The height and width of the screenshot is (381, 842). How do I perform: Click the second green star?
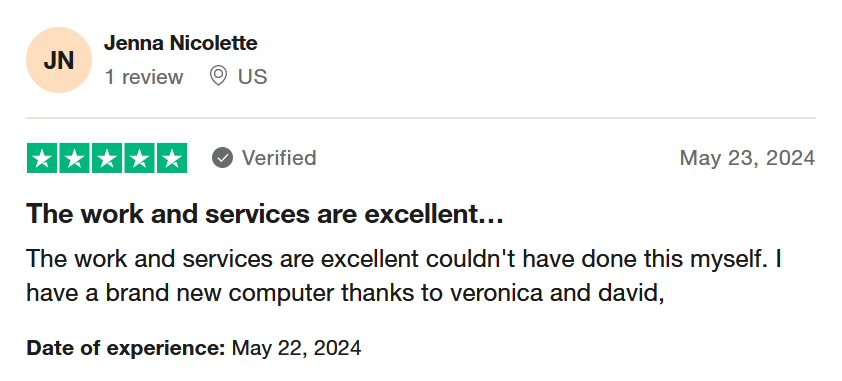[x=75, y=158]
